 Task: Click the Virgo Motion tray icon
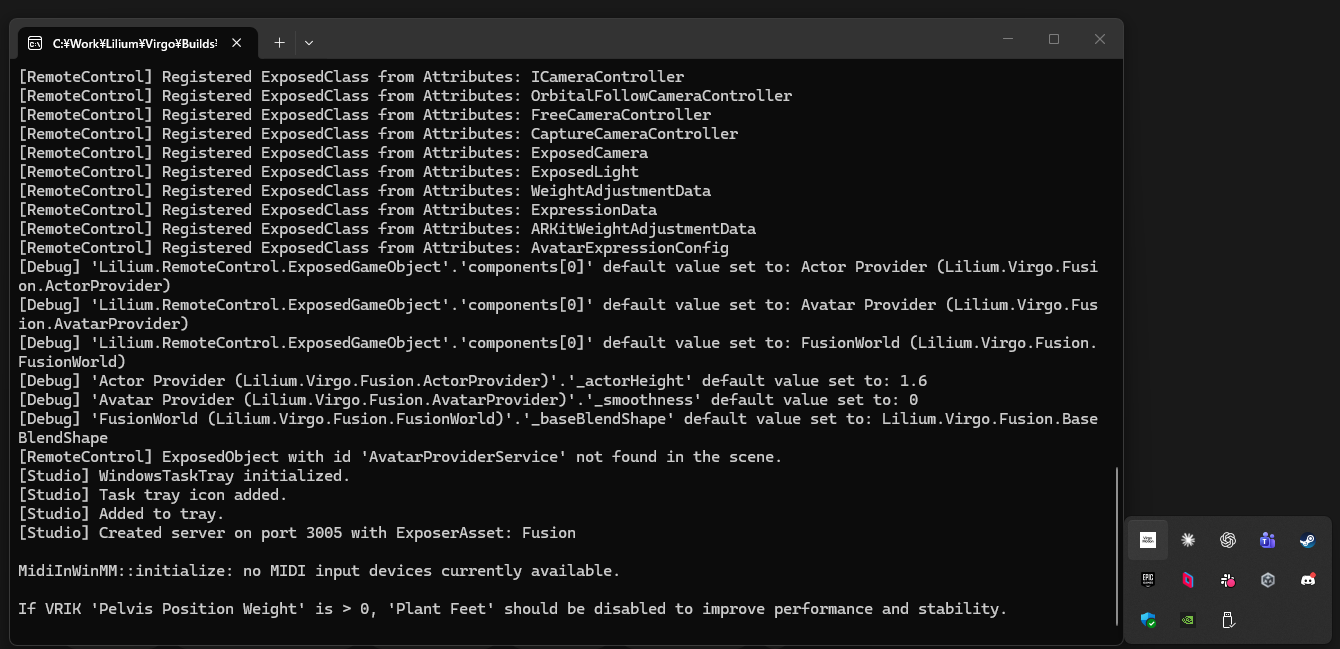(x=1148, y=540)
